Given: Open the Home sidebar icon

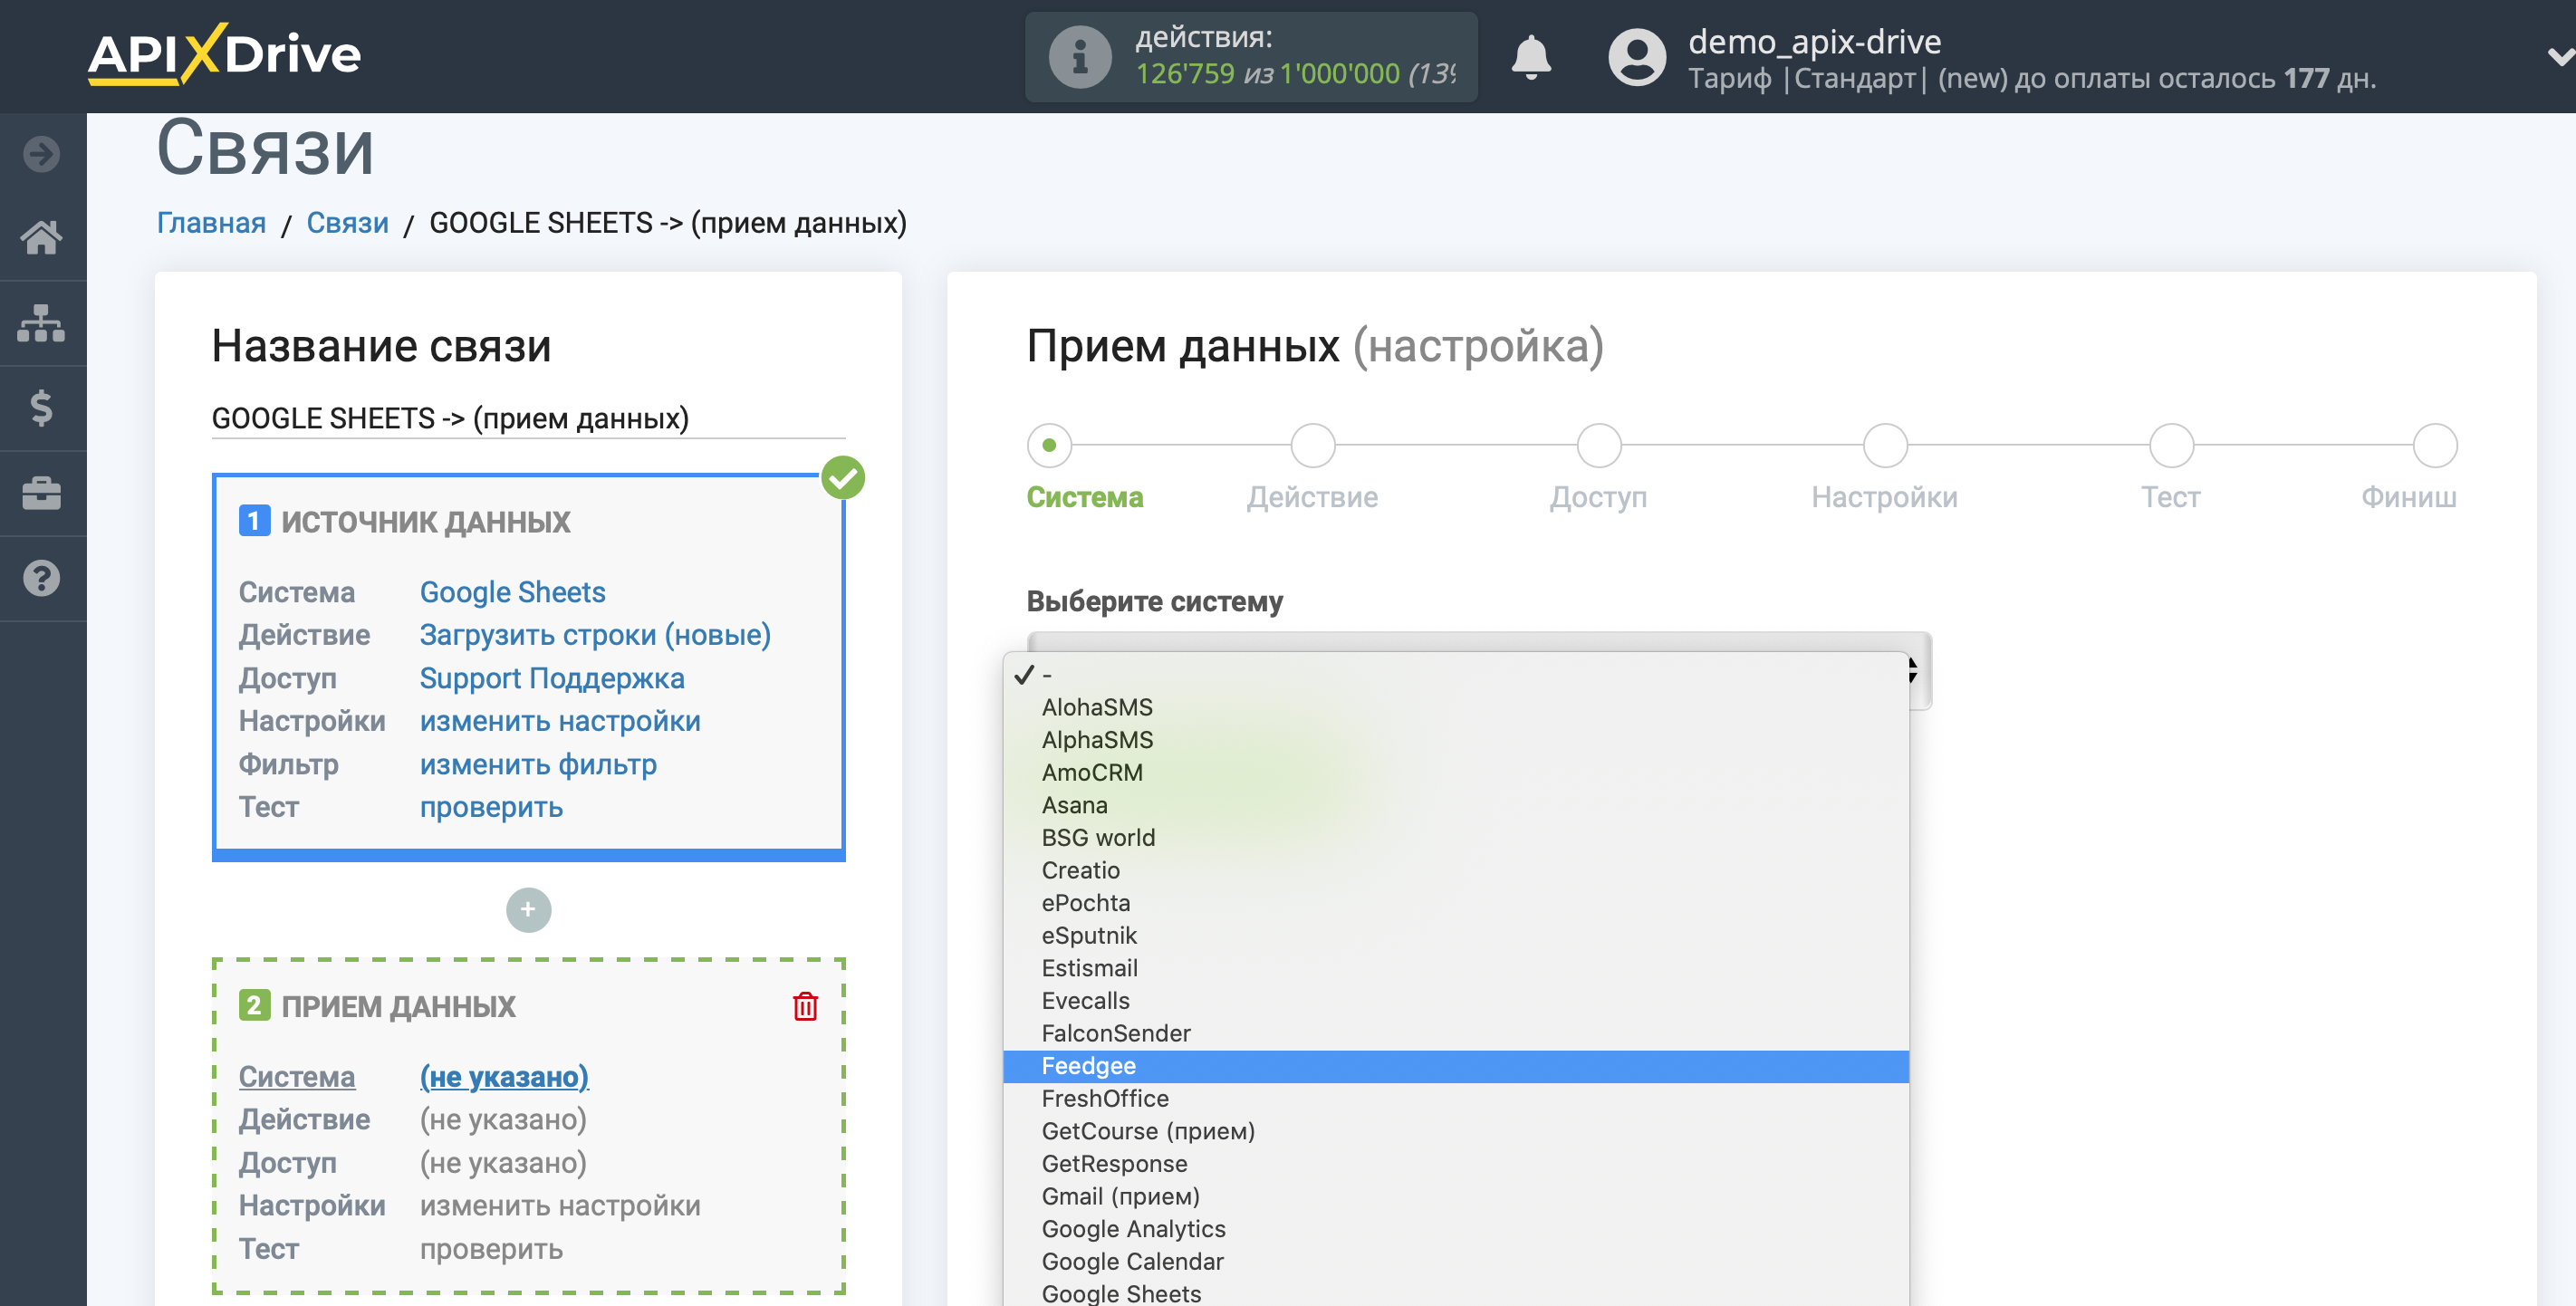Looking at the screenshot, I should (42, 238).
